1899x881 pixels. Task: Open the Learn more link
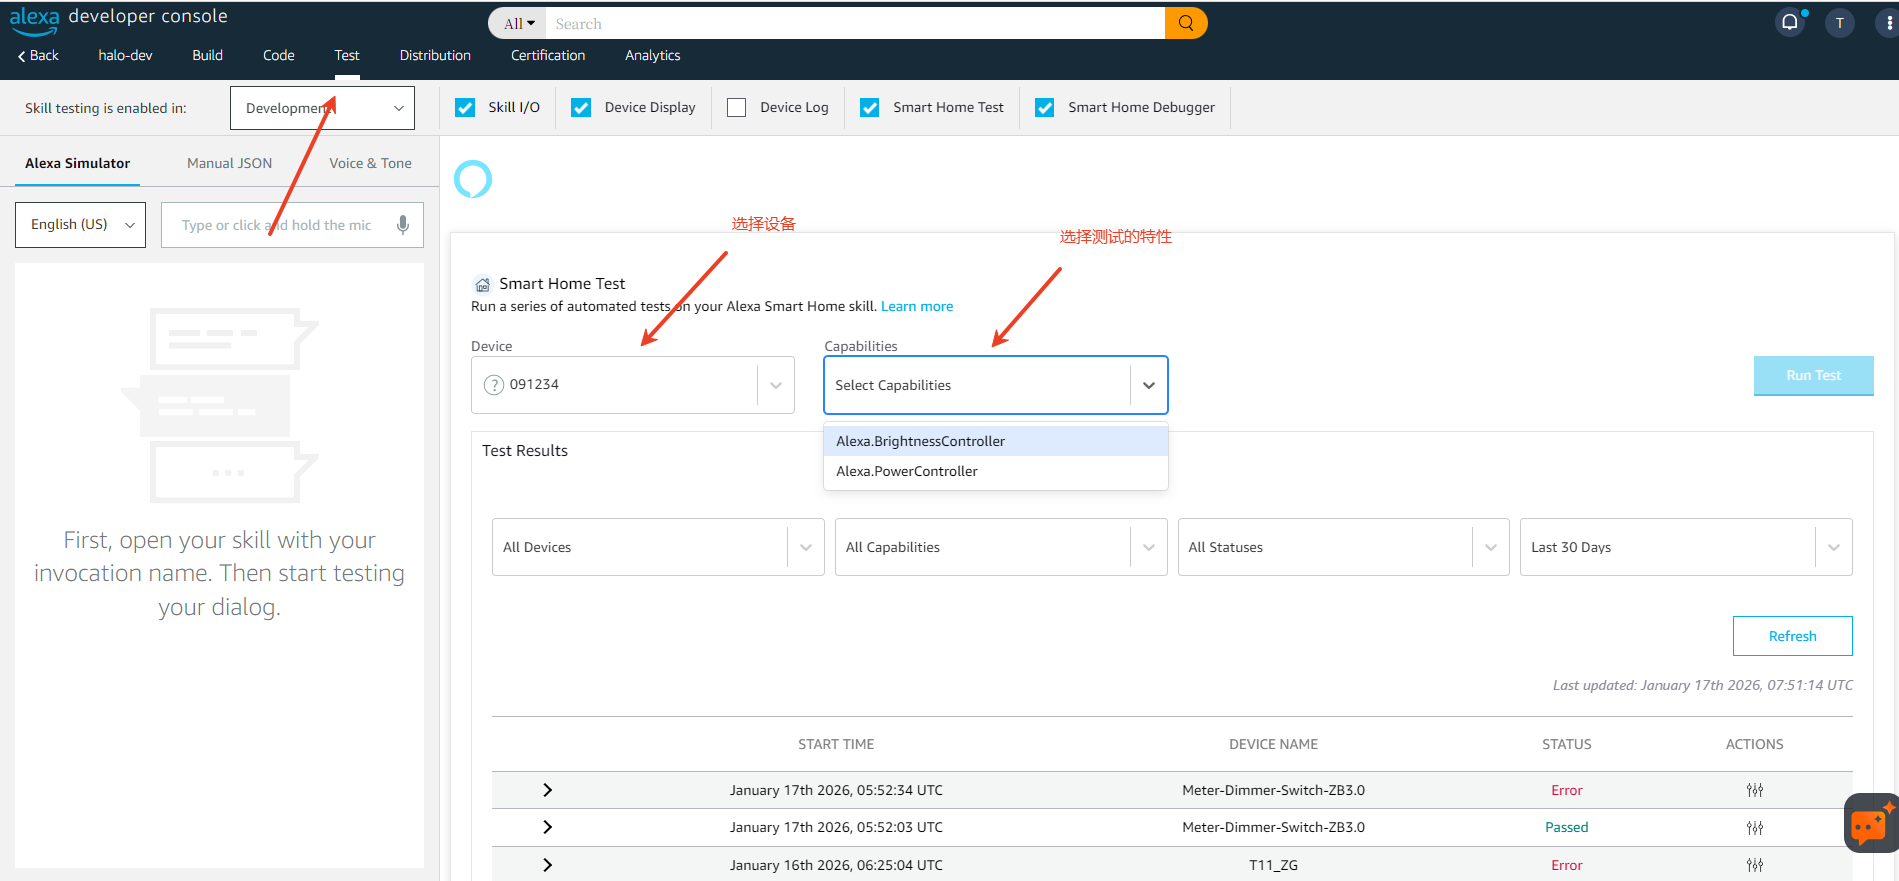coord(917,306)
